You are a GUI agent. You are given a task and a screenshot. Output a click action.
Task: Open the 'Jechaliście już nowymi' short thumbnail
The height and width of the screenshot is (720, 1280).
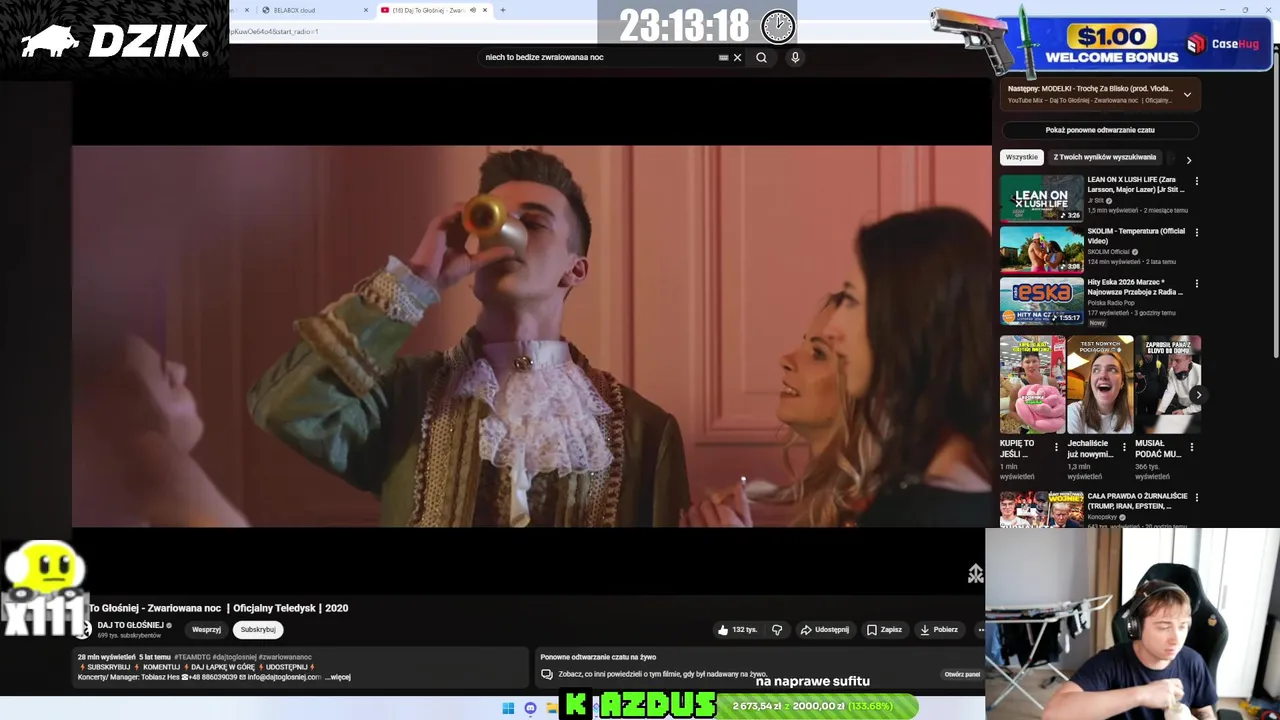[x=1100, y=385]
